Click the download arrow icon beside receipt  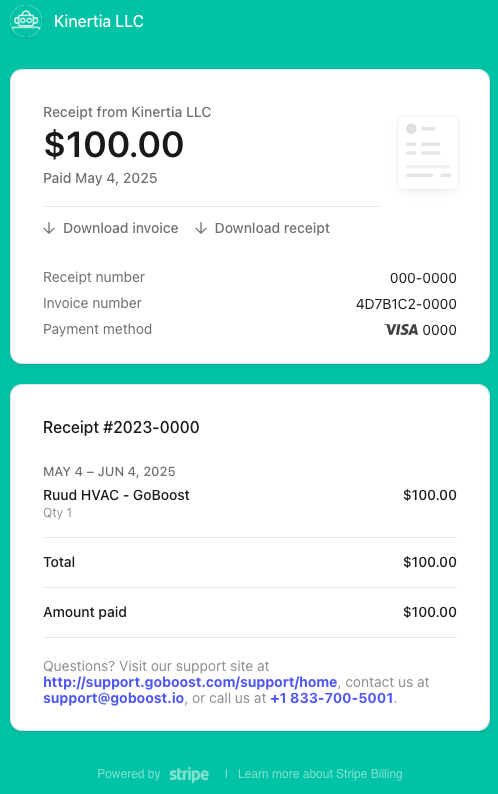(201, 228)
